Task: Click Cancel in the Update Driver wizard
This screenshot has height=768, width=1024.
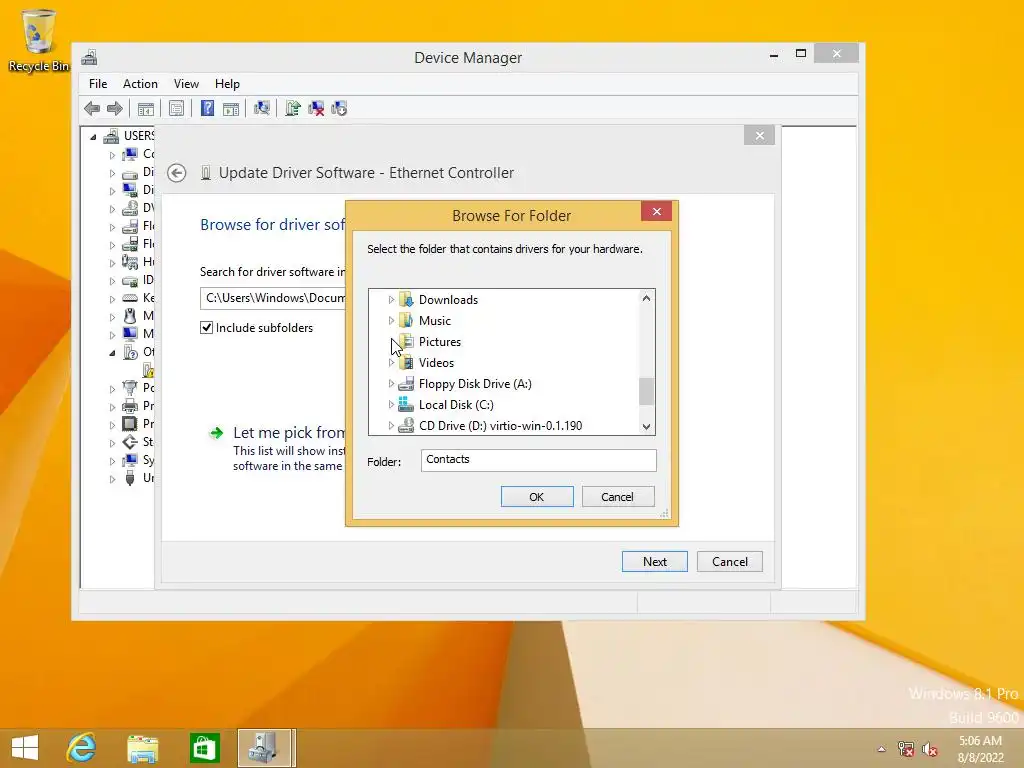Action: click(x=729, y=562)
